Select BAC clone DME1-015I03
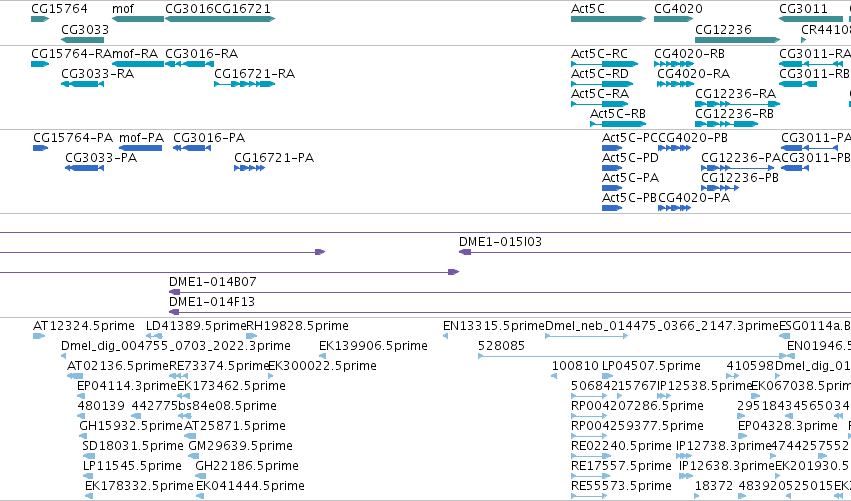Screen dimensions: 851x501 tap(500, 242)
